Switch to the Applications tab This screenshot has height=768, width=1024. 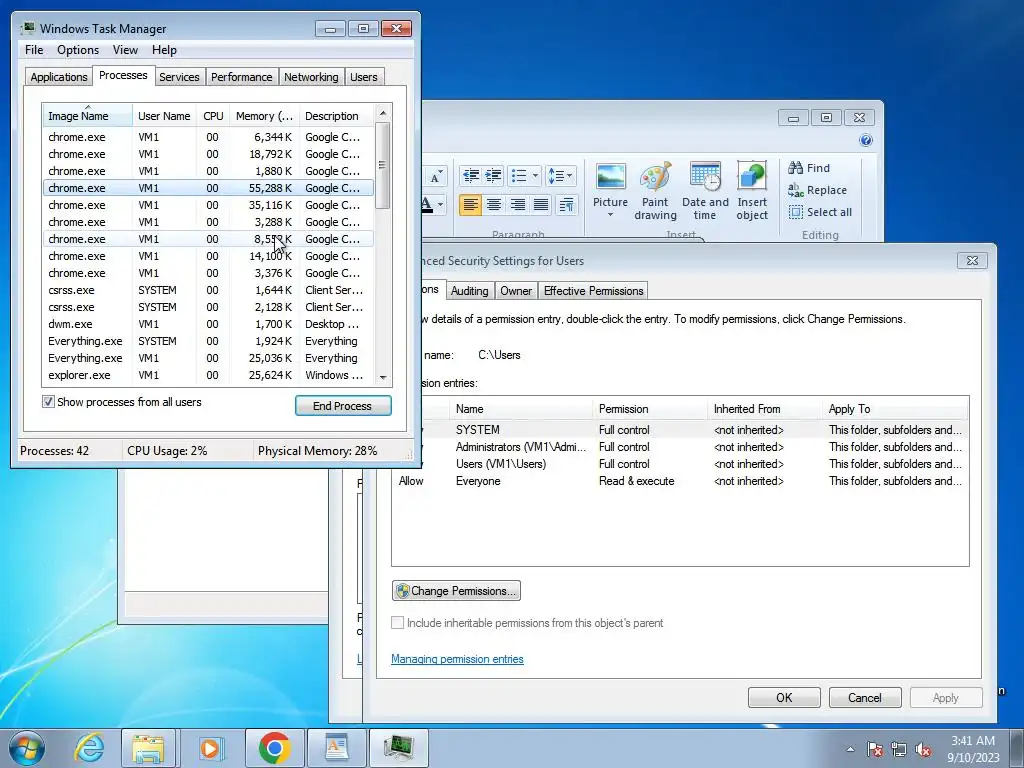coord(59,76)
